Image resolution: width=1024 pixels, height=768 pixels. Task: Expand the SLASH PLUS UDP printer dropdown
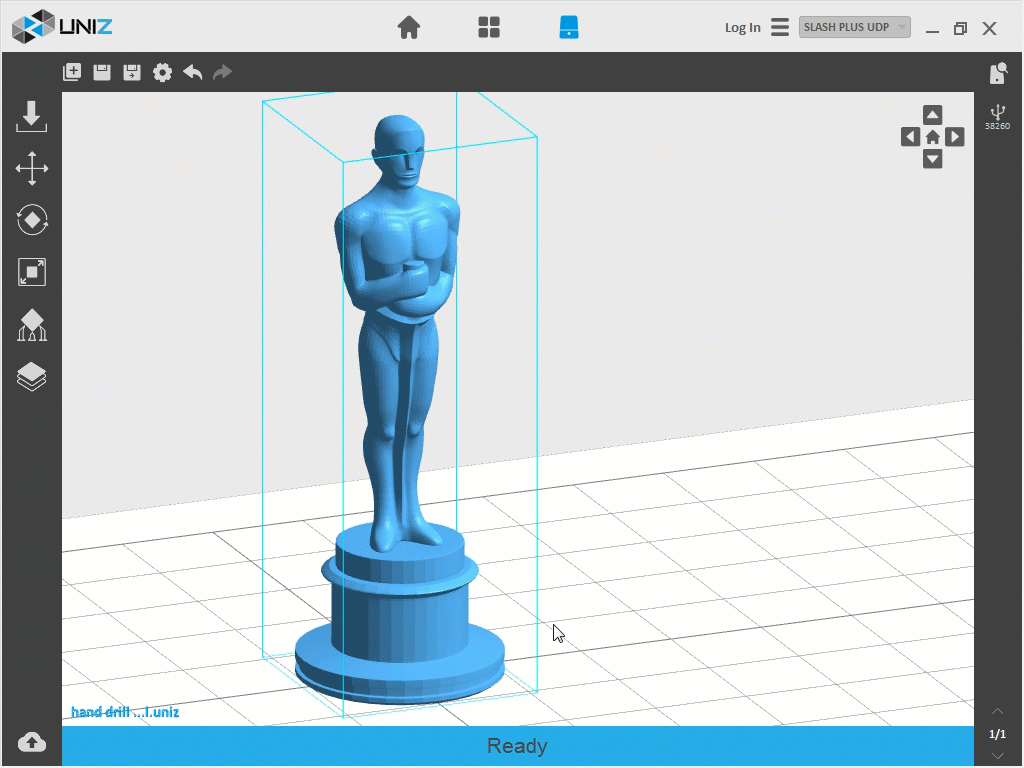click(x=854, y=27)
